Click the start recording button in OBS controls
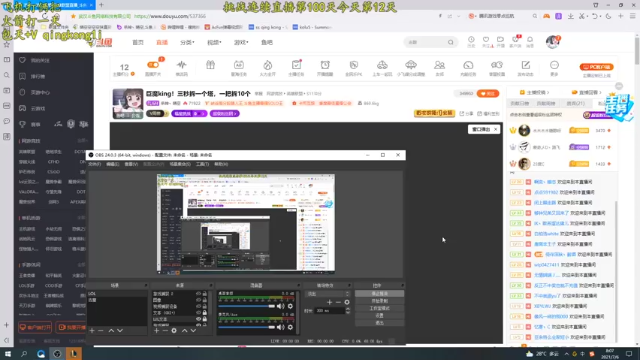Viewport: 640px width, 360px height. [x=380, y=301]
